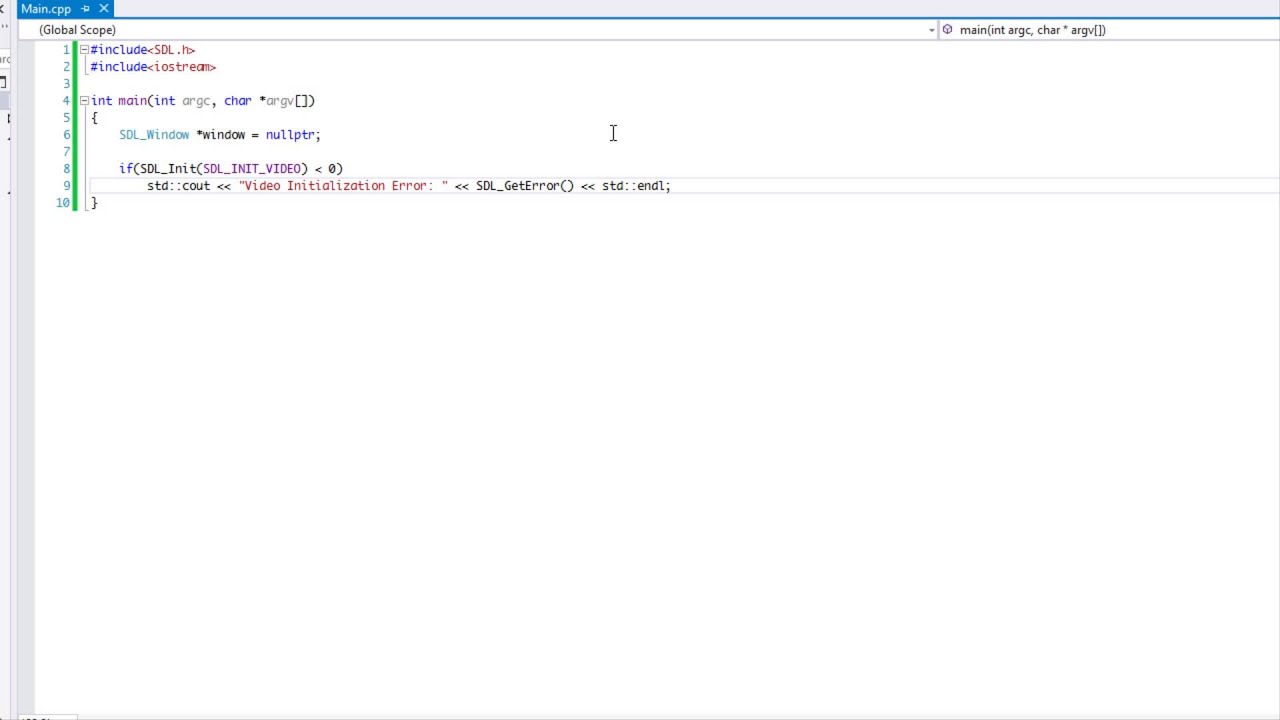Click the '*window' variable name
The height and width of the screenshot is (720, 1280).
[221, 135]
